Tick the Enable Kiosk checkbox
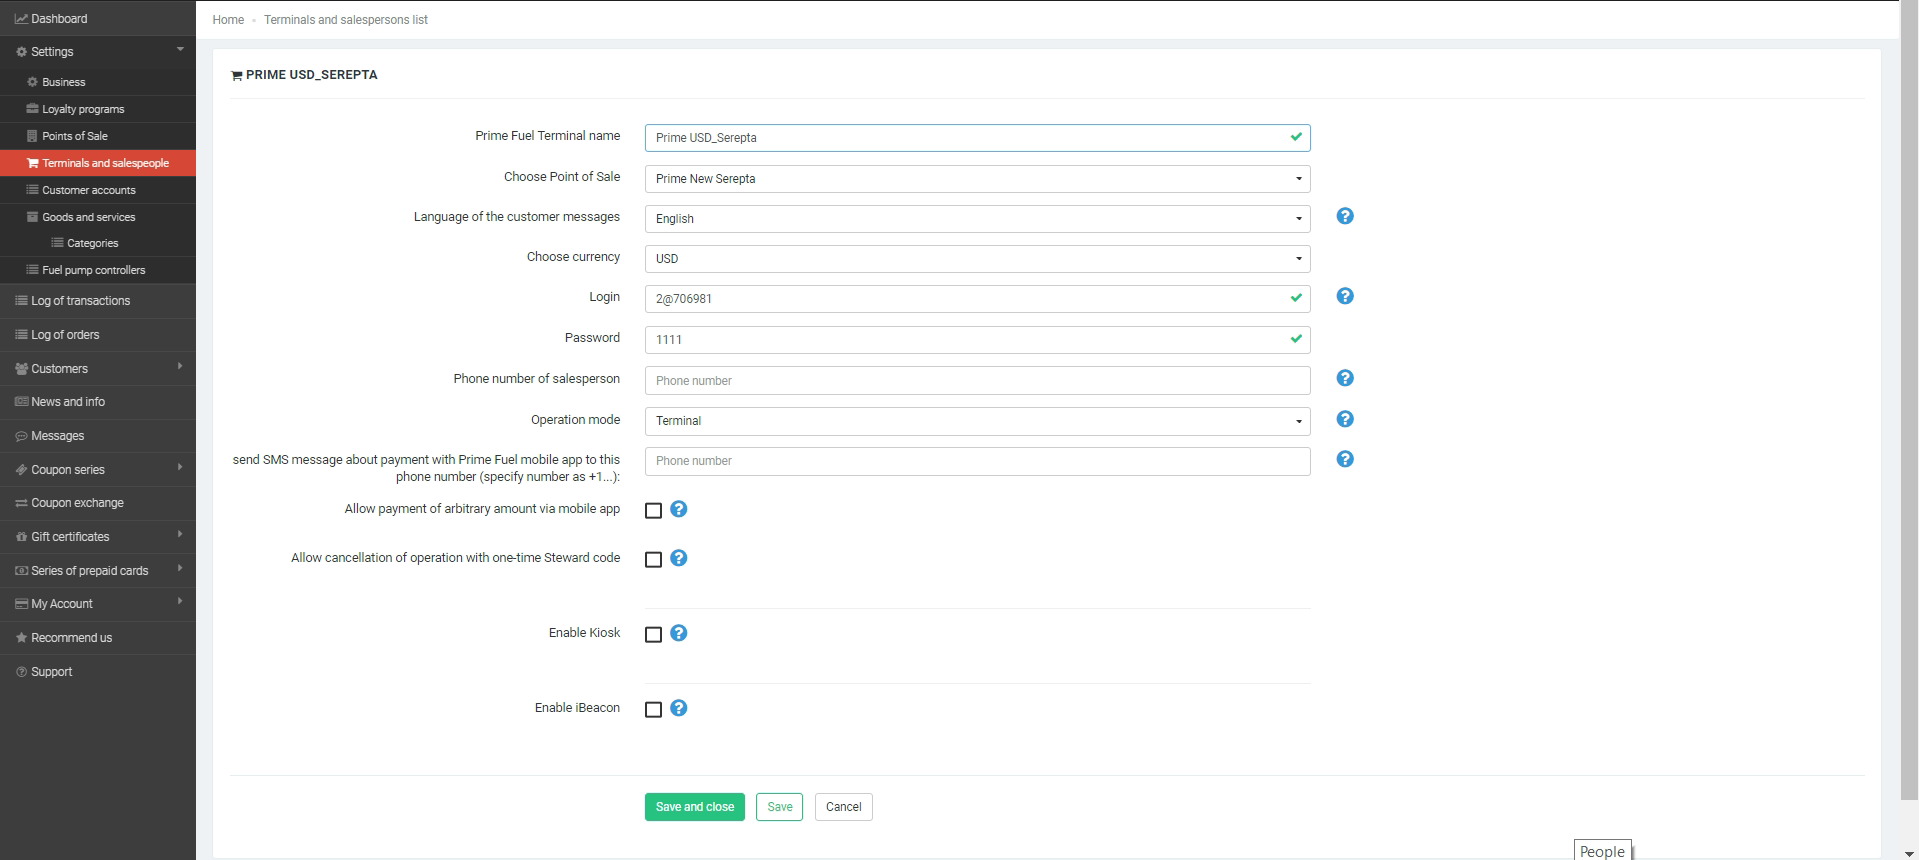 [653, 635]
